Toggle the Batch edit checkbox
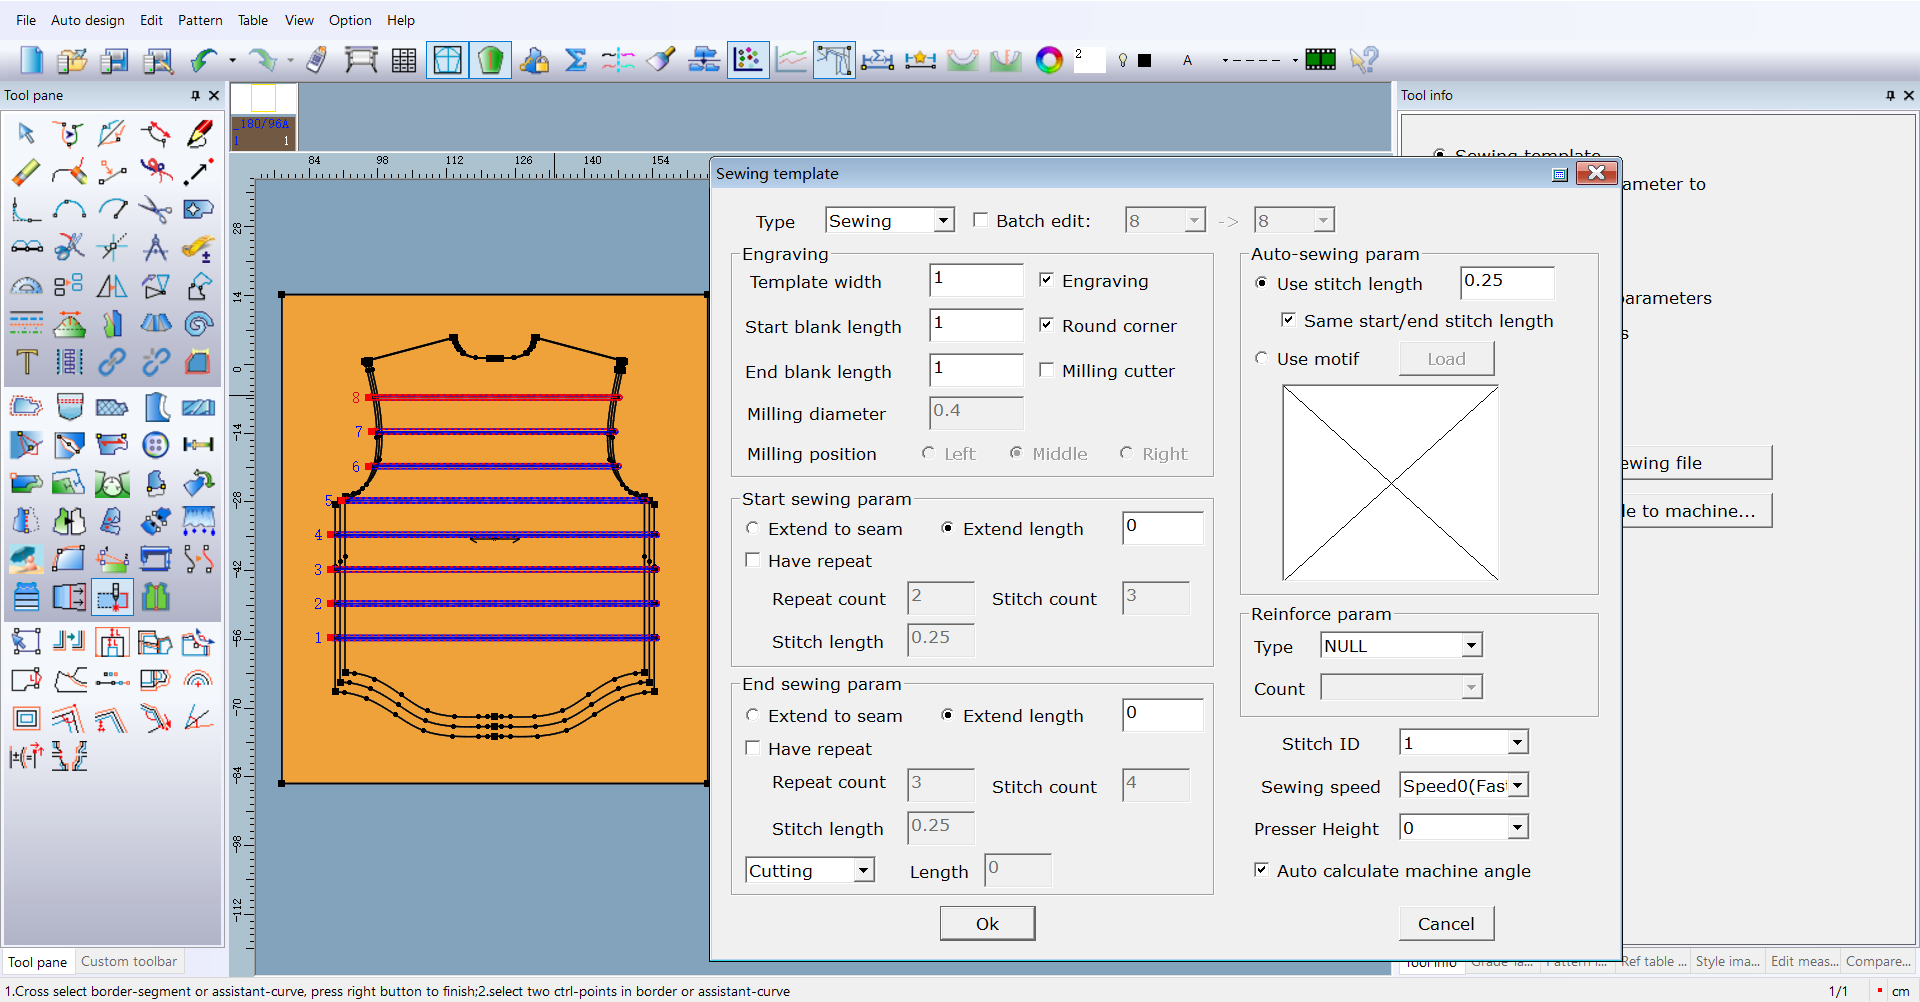The width and height of the screenshot is (1920, 1002). tap(980, 220)
